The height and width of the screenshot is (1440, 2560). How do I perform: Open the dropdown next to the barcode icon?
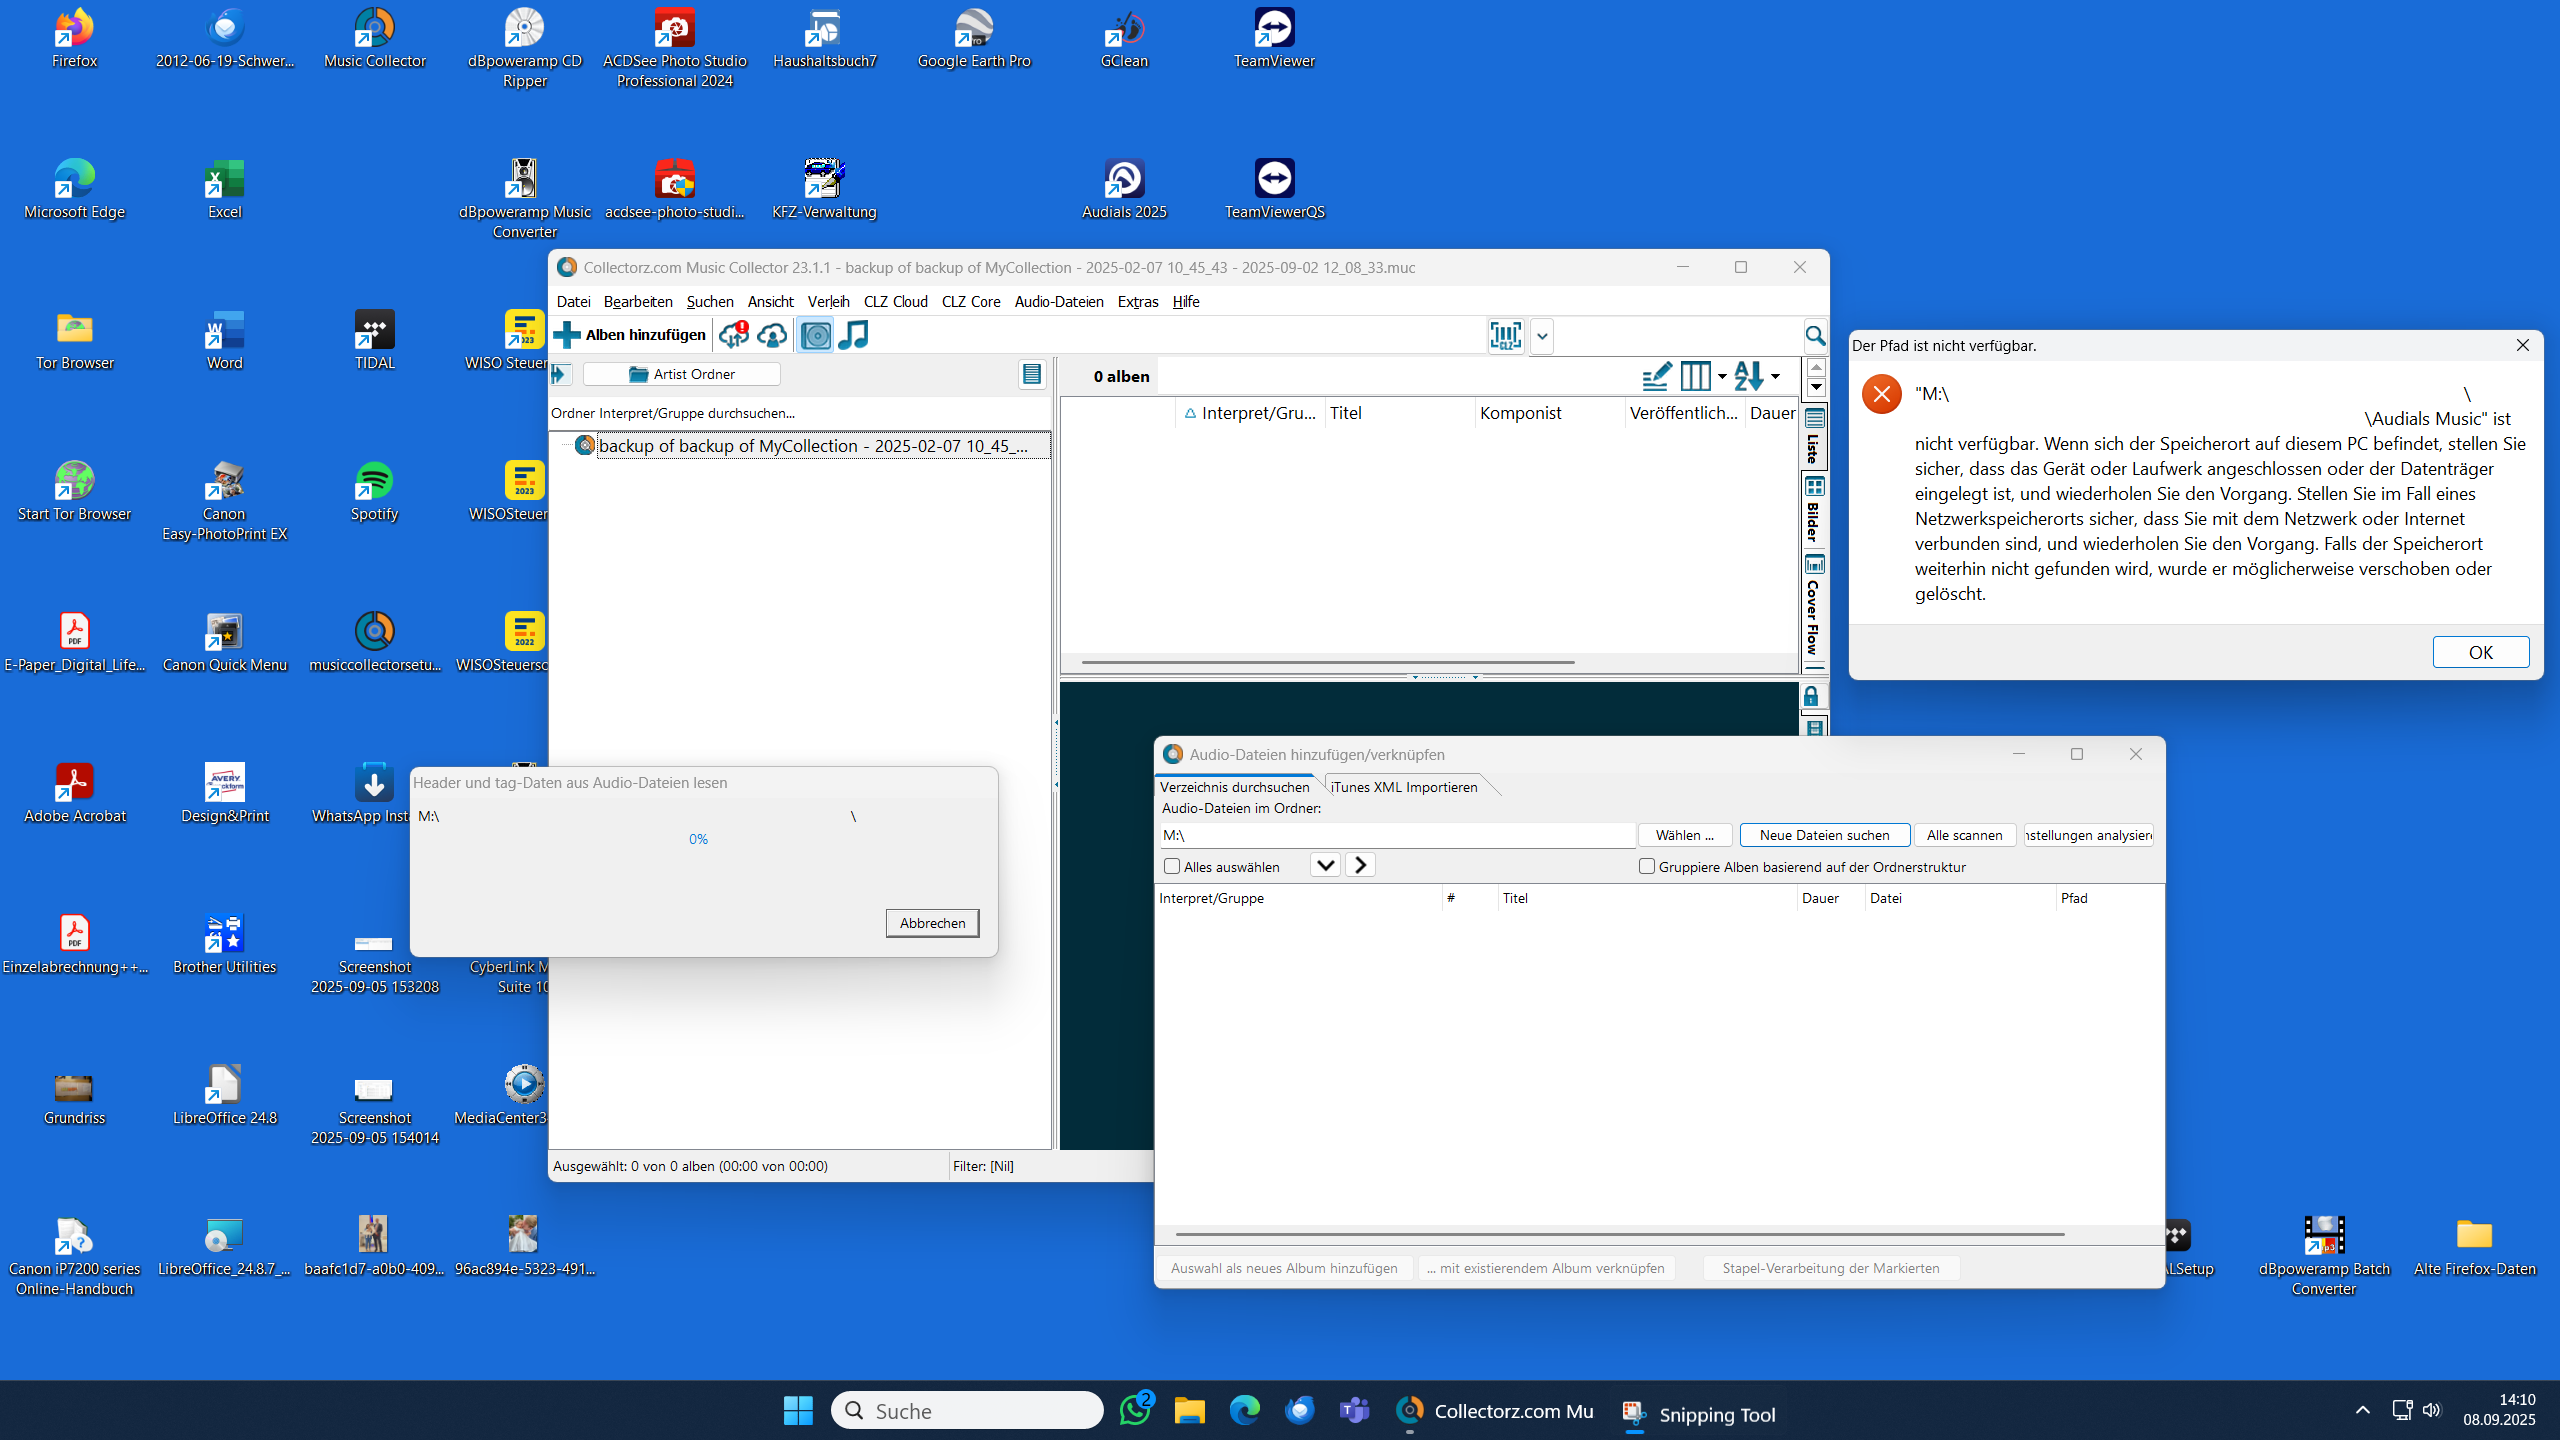point(1542,336)
